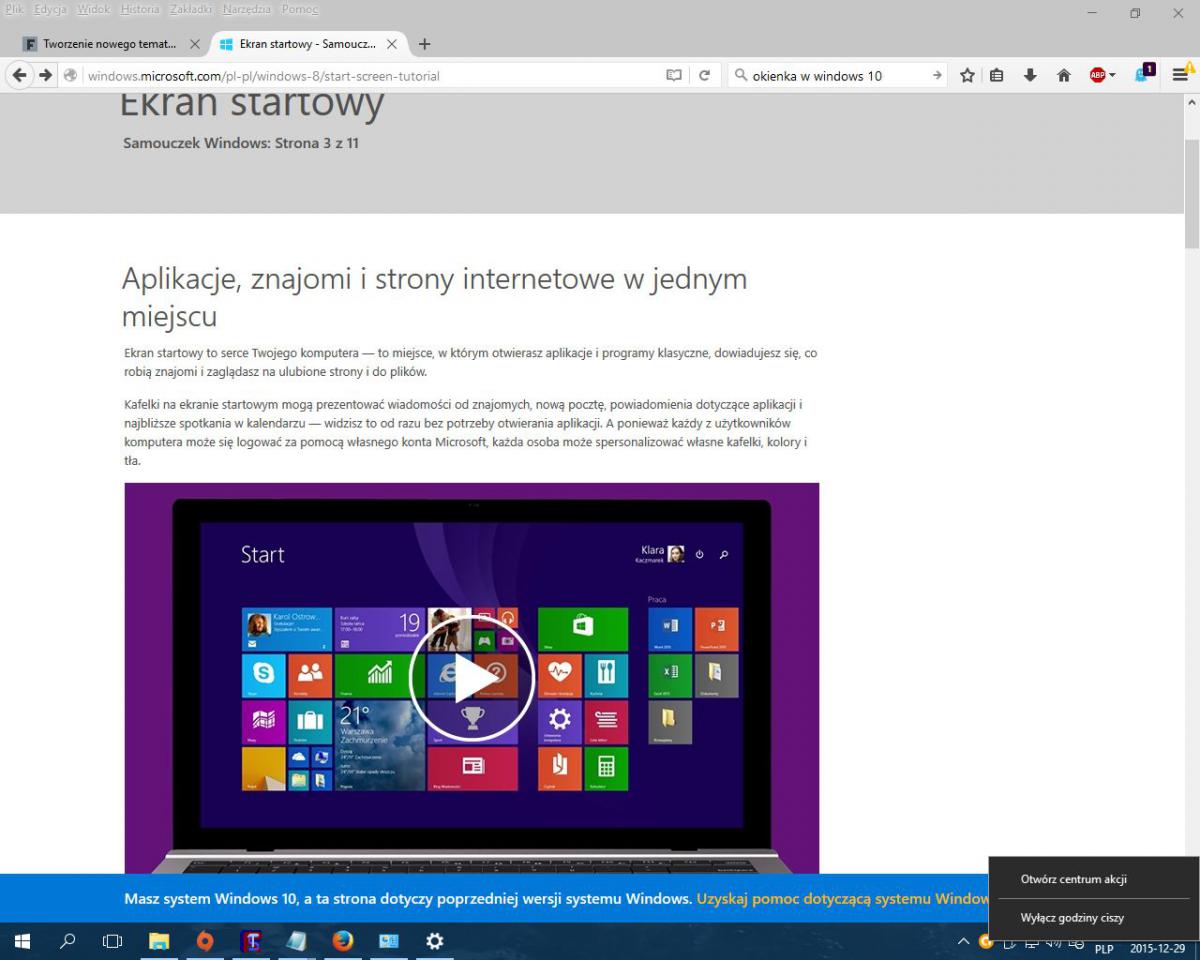Open the Pomoc menu

[300, 9]
